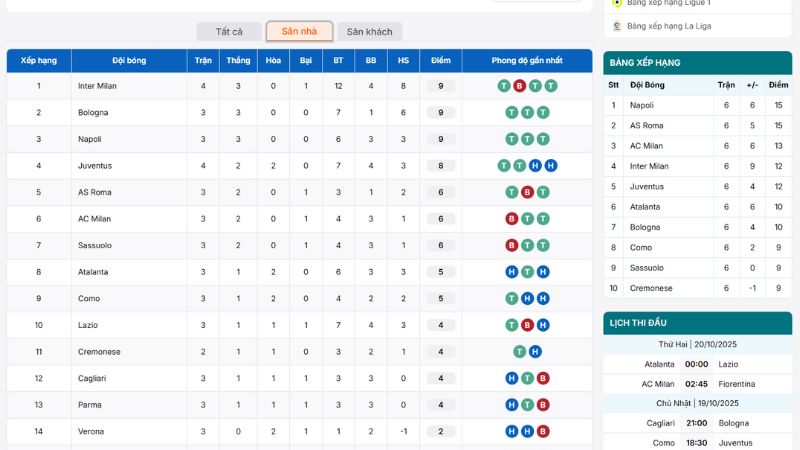Open the AC Milan vs Fiorentina fixture
The width and height of the screenshot is (800, 450).
coord(697,384)
